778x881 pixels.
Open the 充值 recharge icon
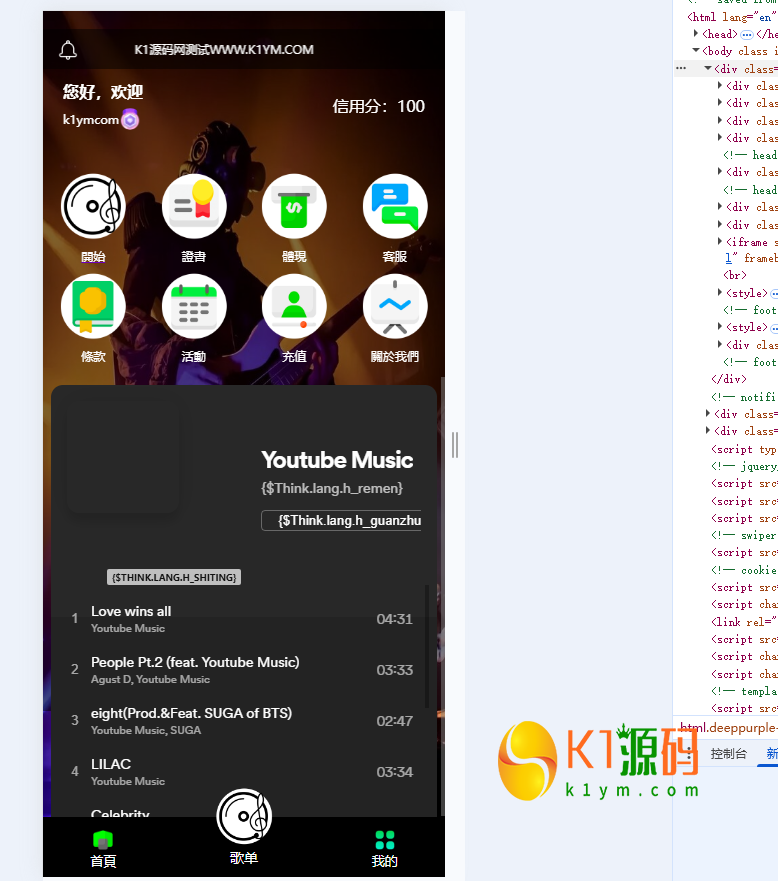click(x=294, y=306)
